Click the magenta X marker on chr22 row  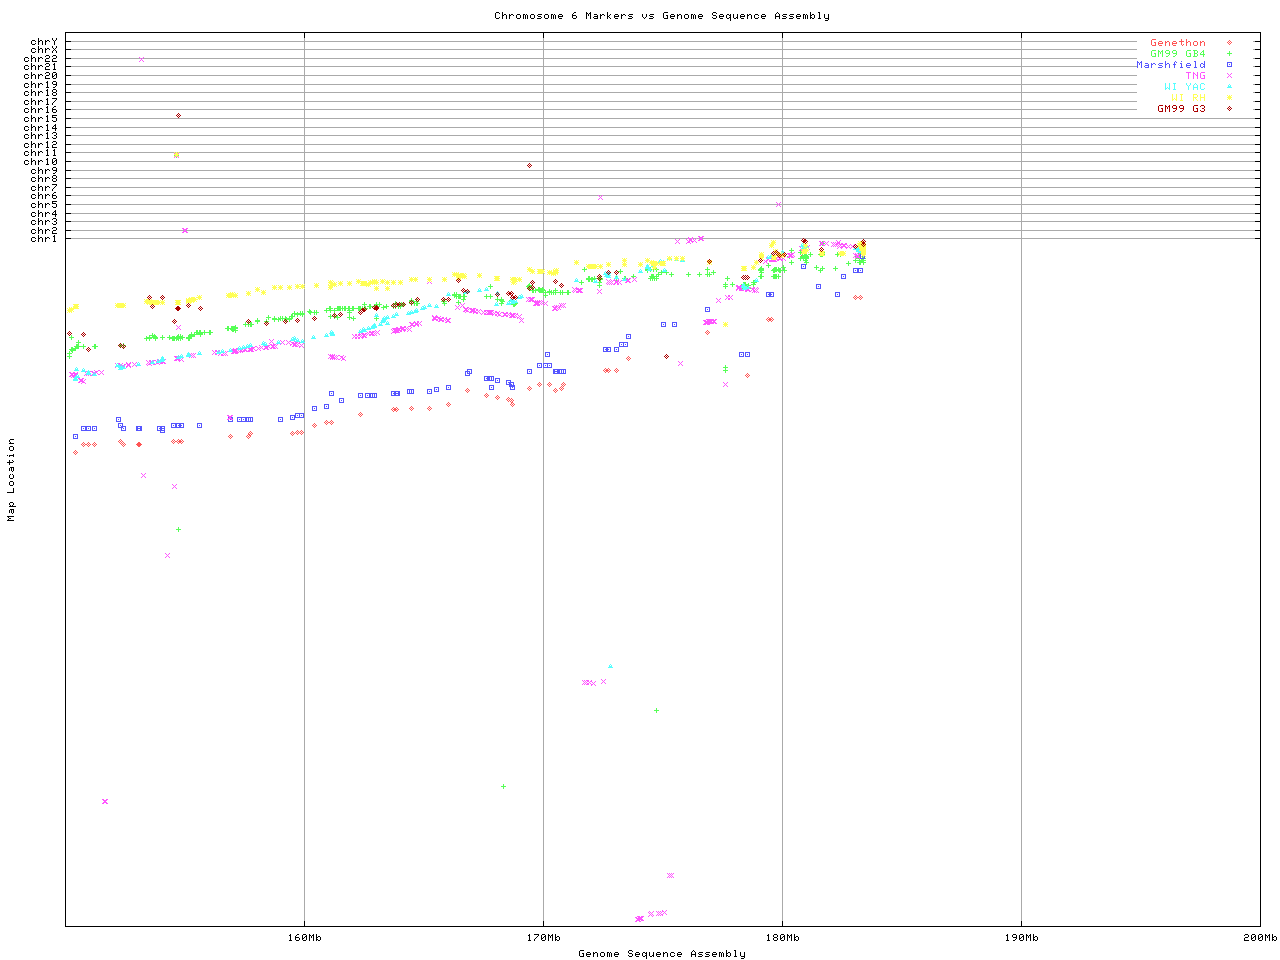point(141,59)
